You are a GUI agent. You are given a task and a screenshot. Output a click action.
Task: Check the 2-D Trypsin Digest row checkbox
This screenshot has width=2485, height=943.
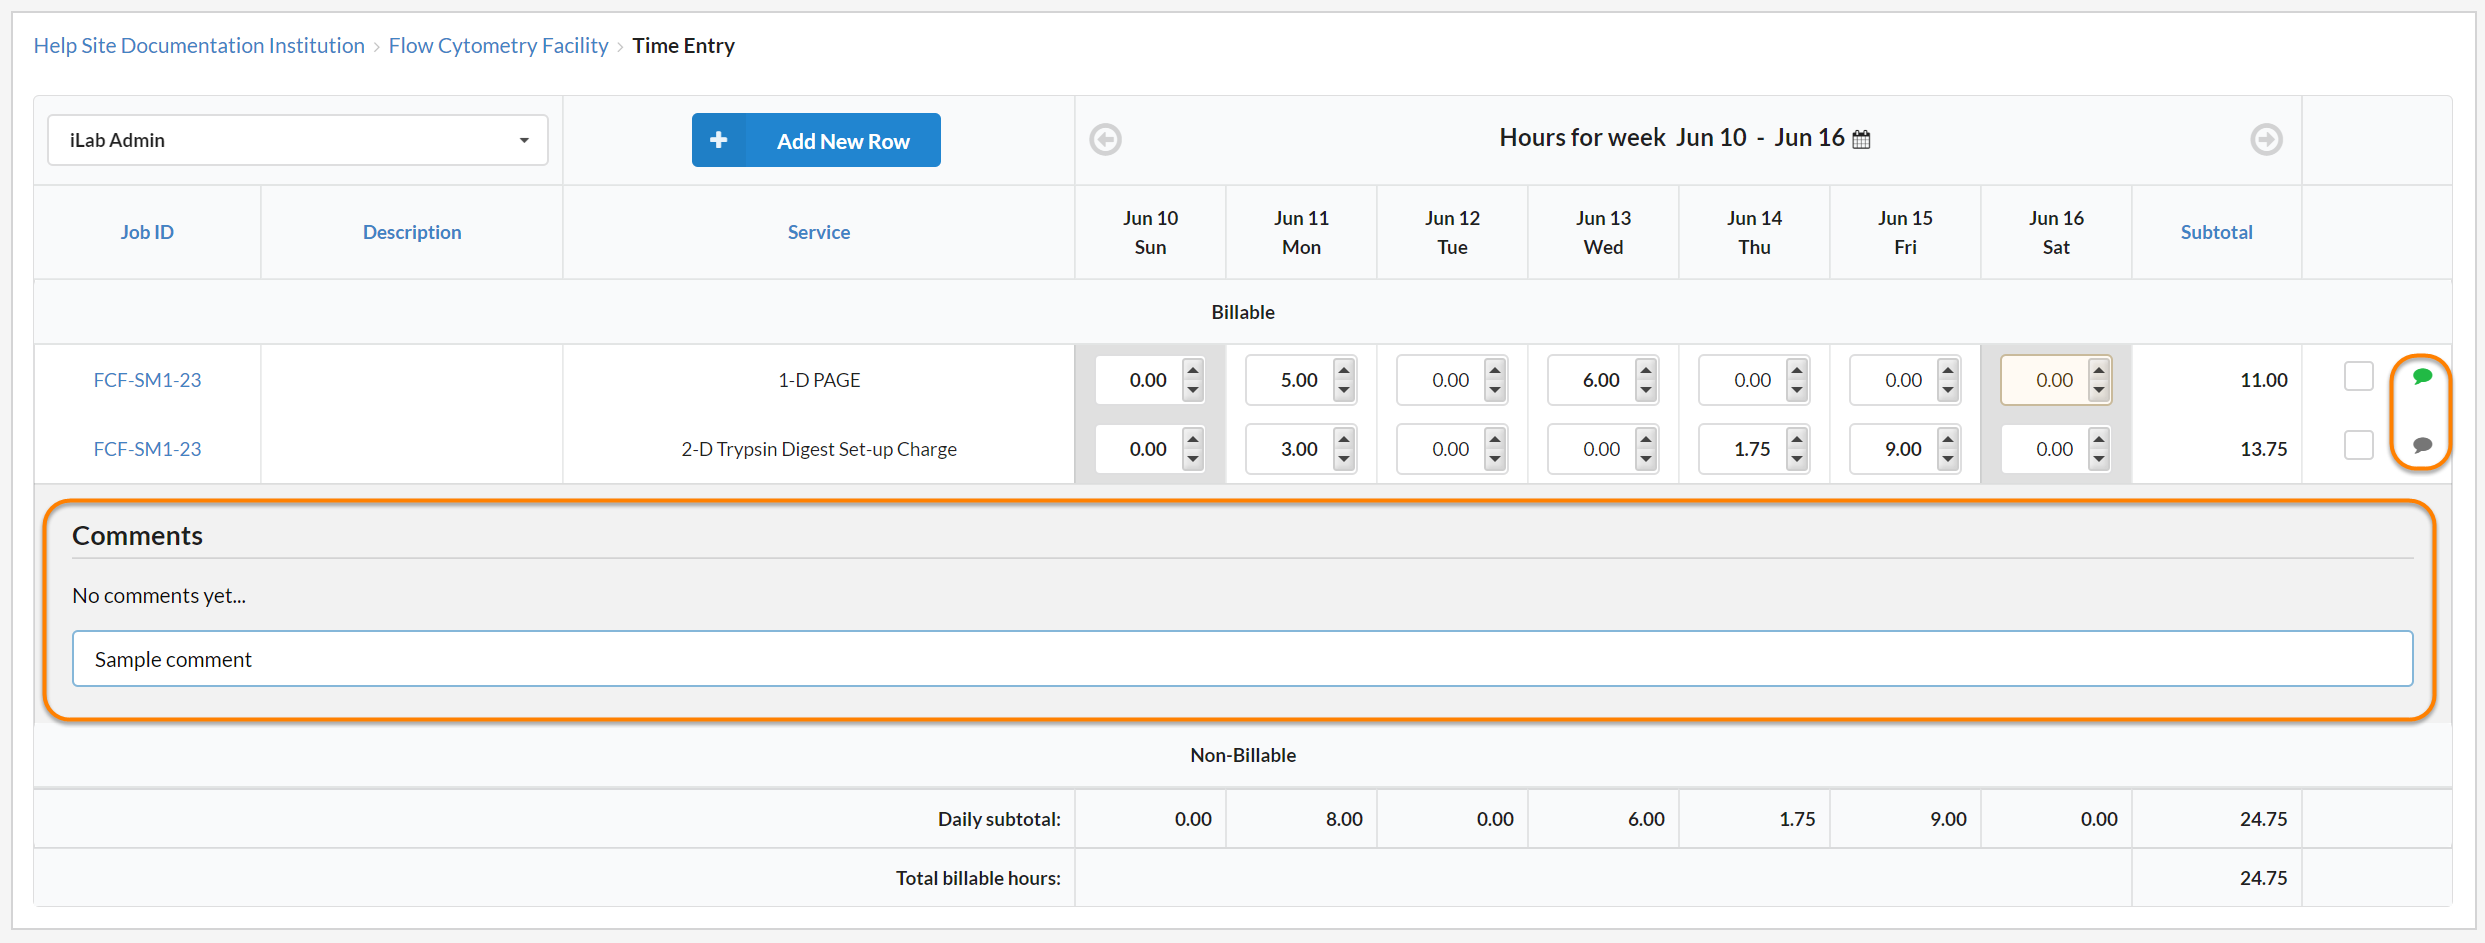point(2358,445)
